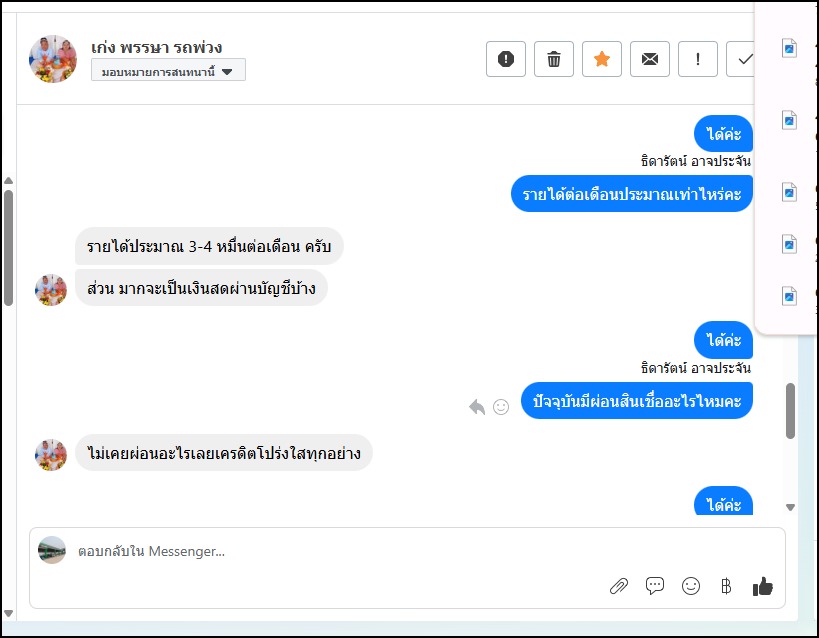Delete conversation using trash icon
Screen dimensions: 819x638
click(x=554, y=59)
